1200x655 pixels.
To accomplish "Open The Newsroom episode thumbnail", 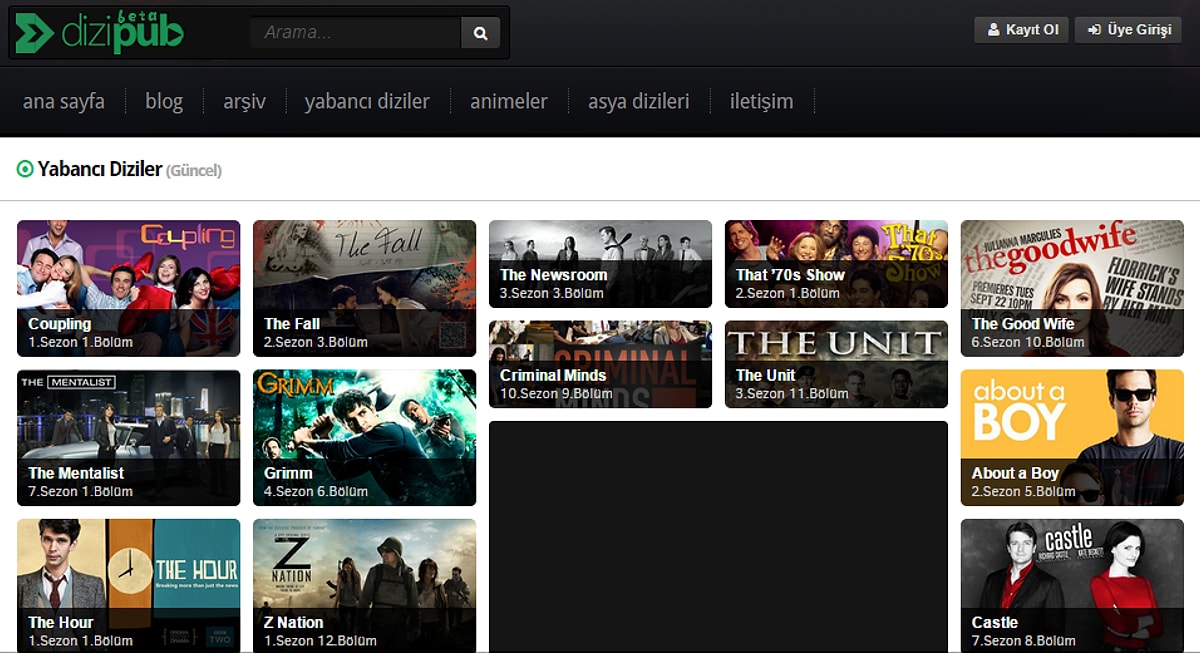I will [x=600, y=263].
